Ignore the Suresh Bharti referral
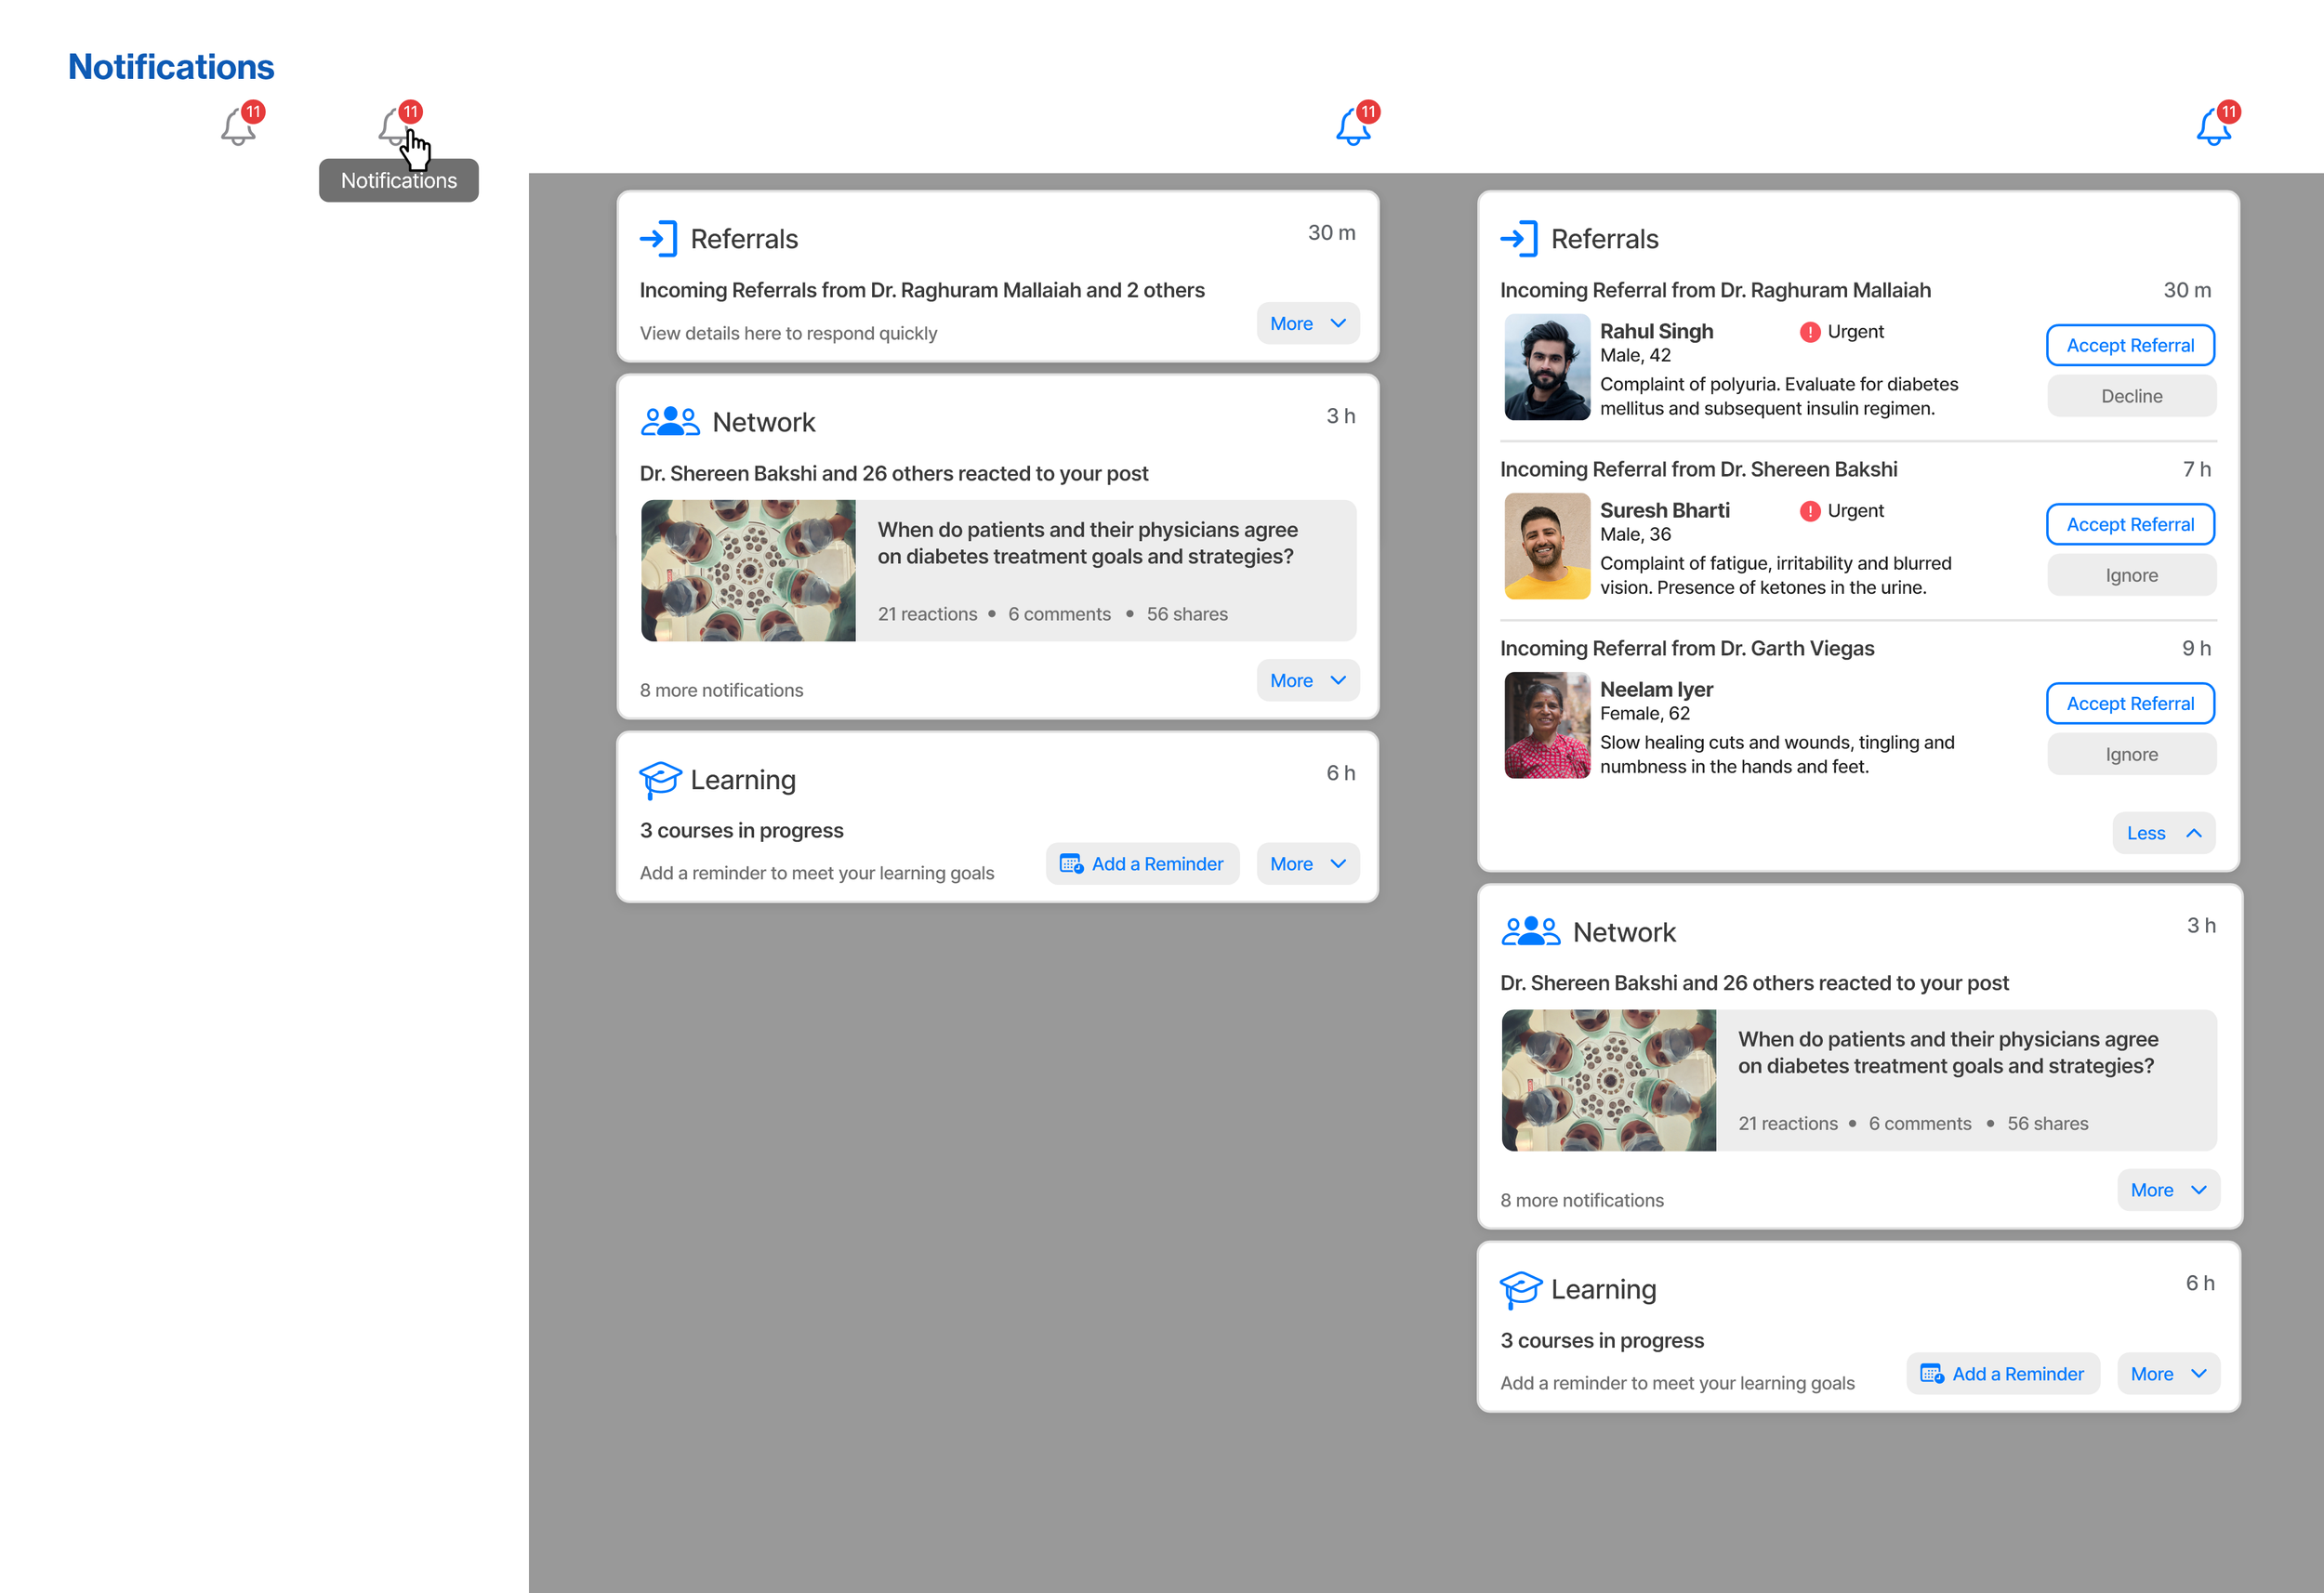This screenshot has height=1593, width=2324. pyautogui.click(x=2130, y=575)
